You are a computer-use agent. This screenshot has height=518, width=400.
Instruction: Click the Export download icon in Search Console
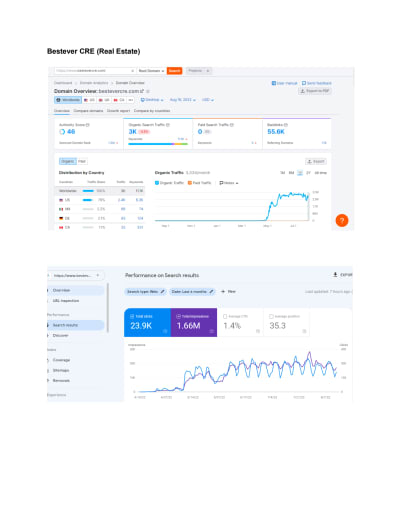335,275
